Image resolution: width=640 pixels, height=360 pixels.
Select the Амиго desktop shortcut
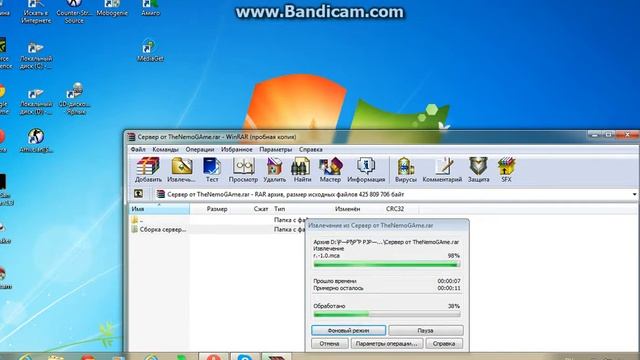click(150, 9)
